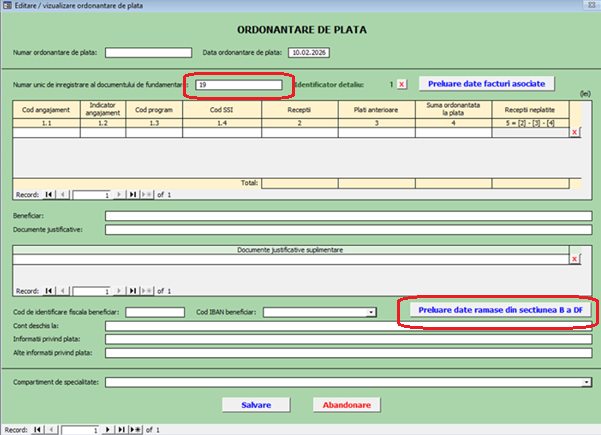
Task: Save the form with Salvare
Action: coord(256,405)
